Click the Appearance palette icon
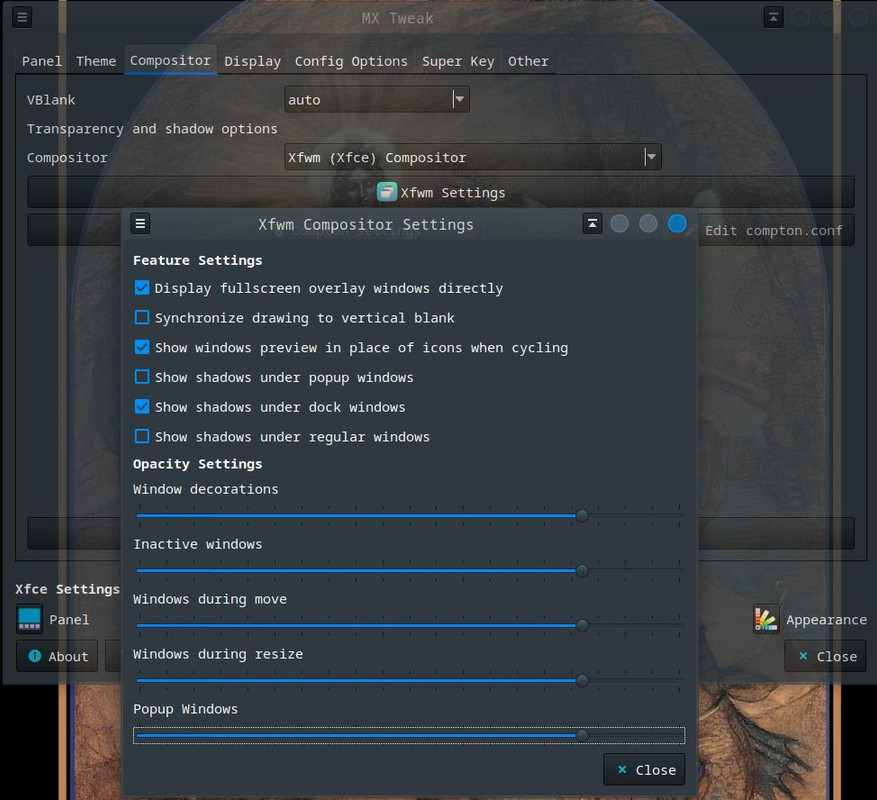The width and height of the screenshot is (877, 800). 766,619
